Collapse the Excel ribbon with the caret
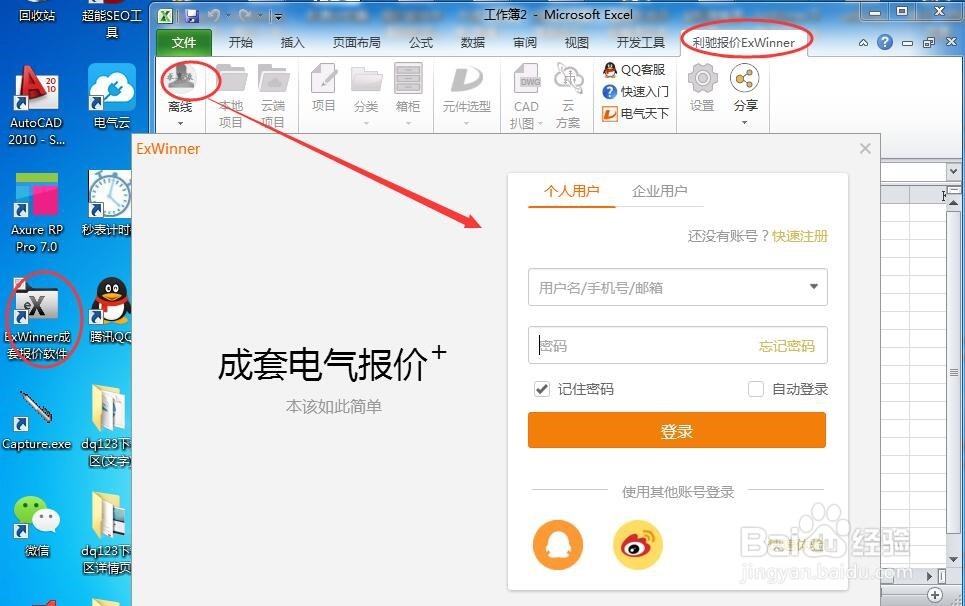This screenshot has height=606, width=965. tap(863, 43)
